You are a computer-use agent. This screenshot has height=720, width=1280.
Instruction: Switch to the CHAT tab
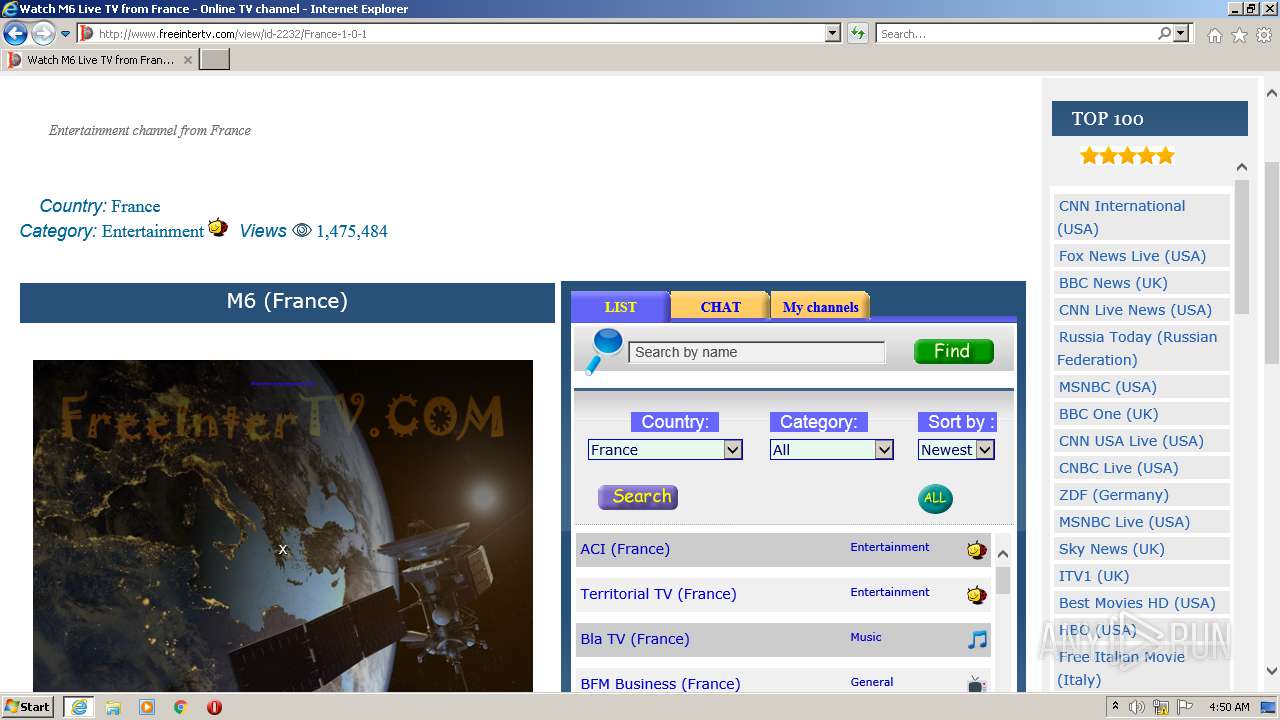click(x=720, y=307)
